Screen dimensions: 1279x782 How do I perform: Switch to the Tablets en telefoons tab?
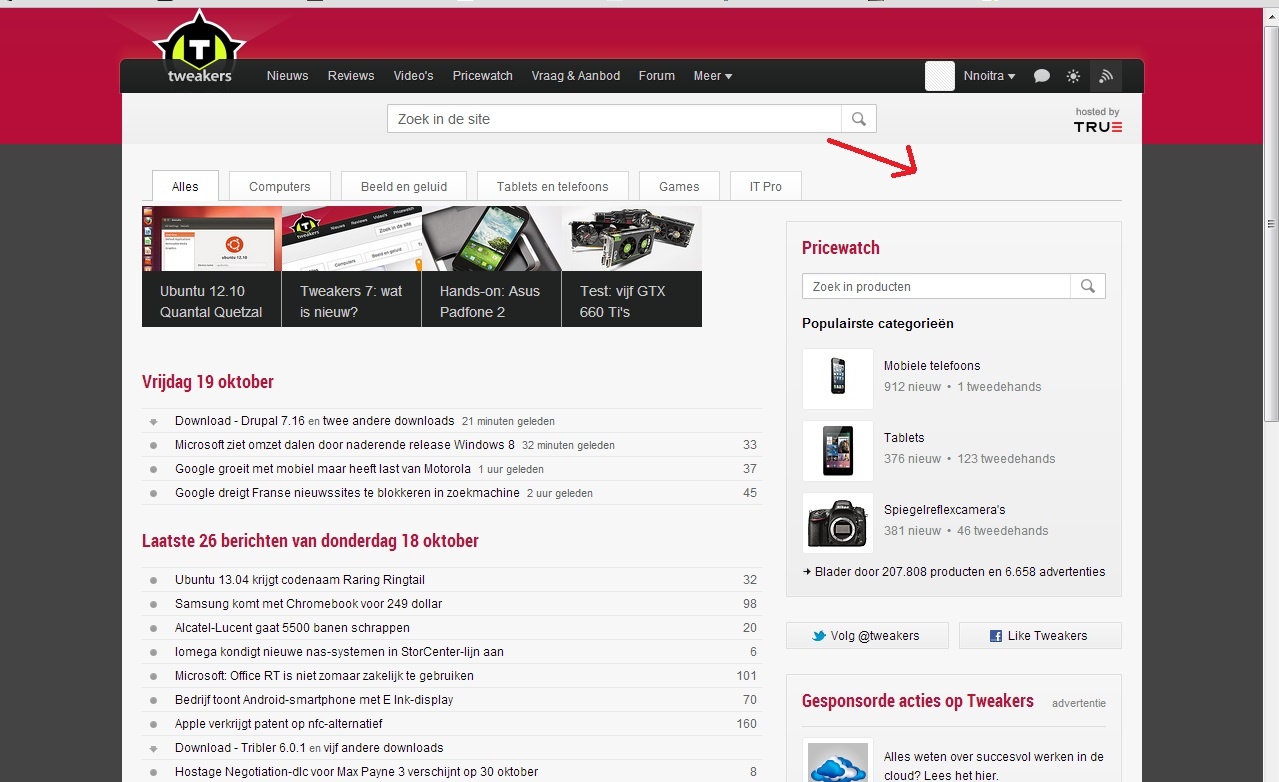[553, 186]
